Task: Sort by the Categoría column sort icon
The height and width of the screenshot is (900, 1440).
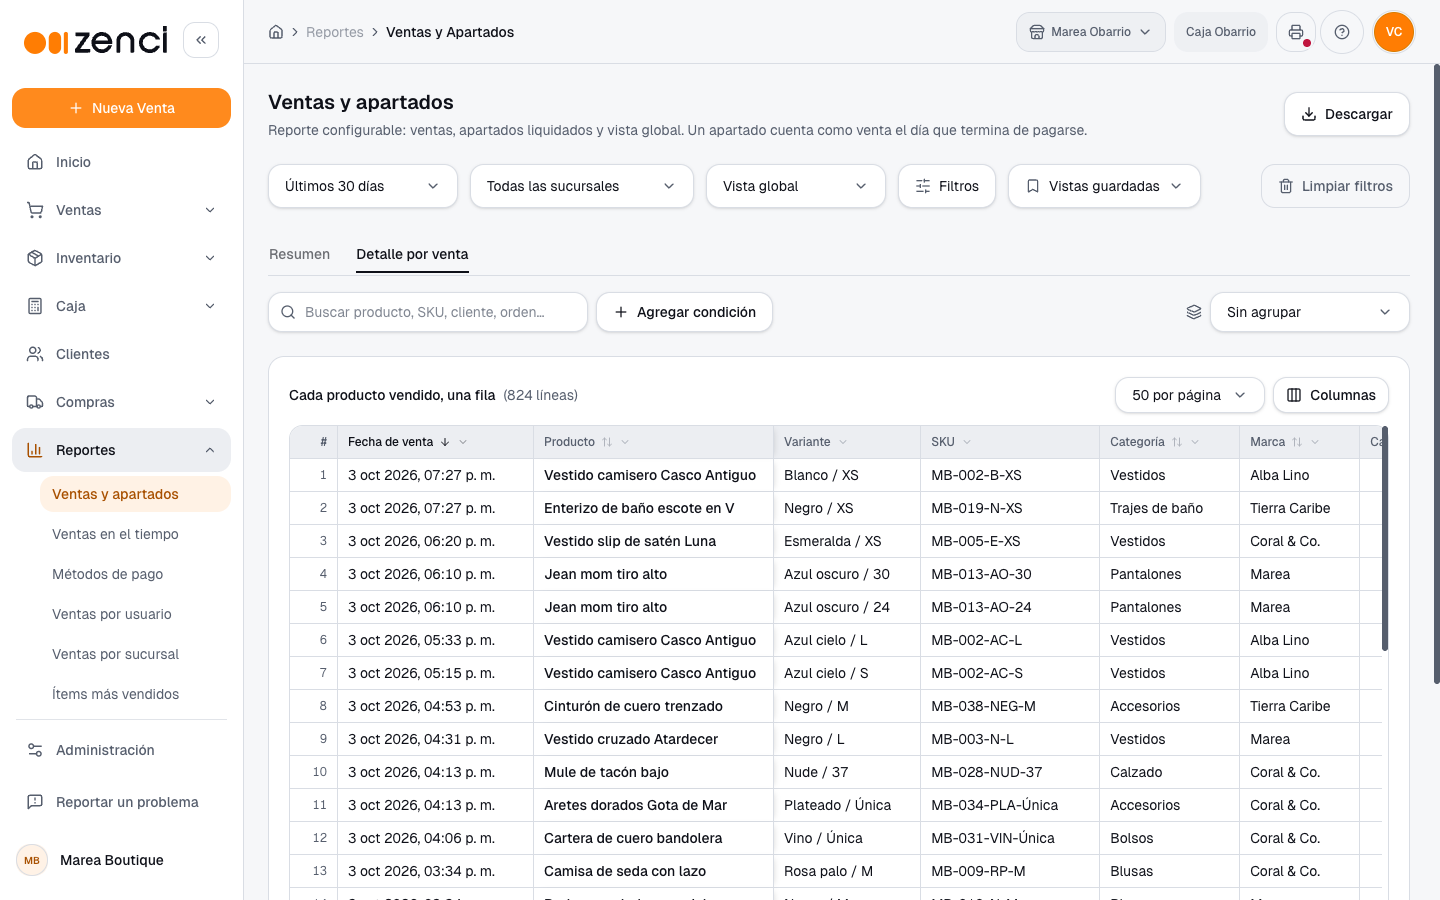Action: click(x=1177, y=442)
